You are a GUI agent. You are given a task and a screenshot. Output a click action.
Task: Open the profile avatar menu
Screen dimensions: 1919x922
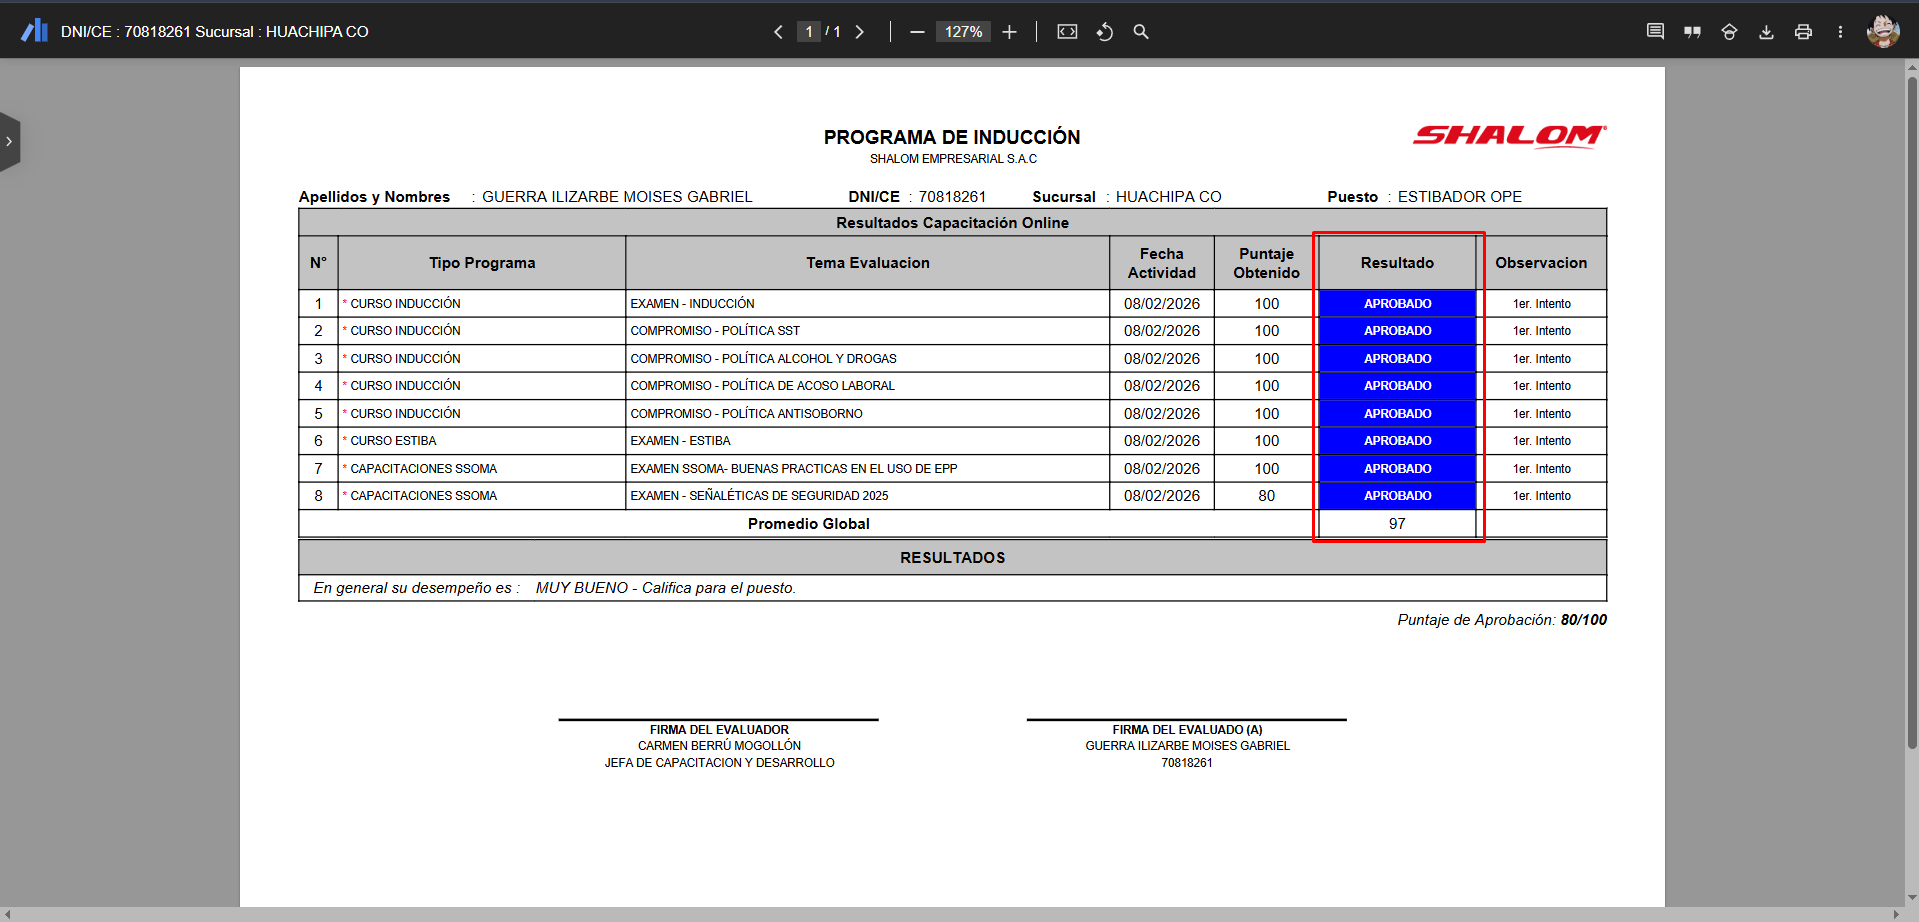(1882, 32)
